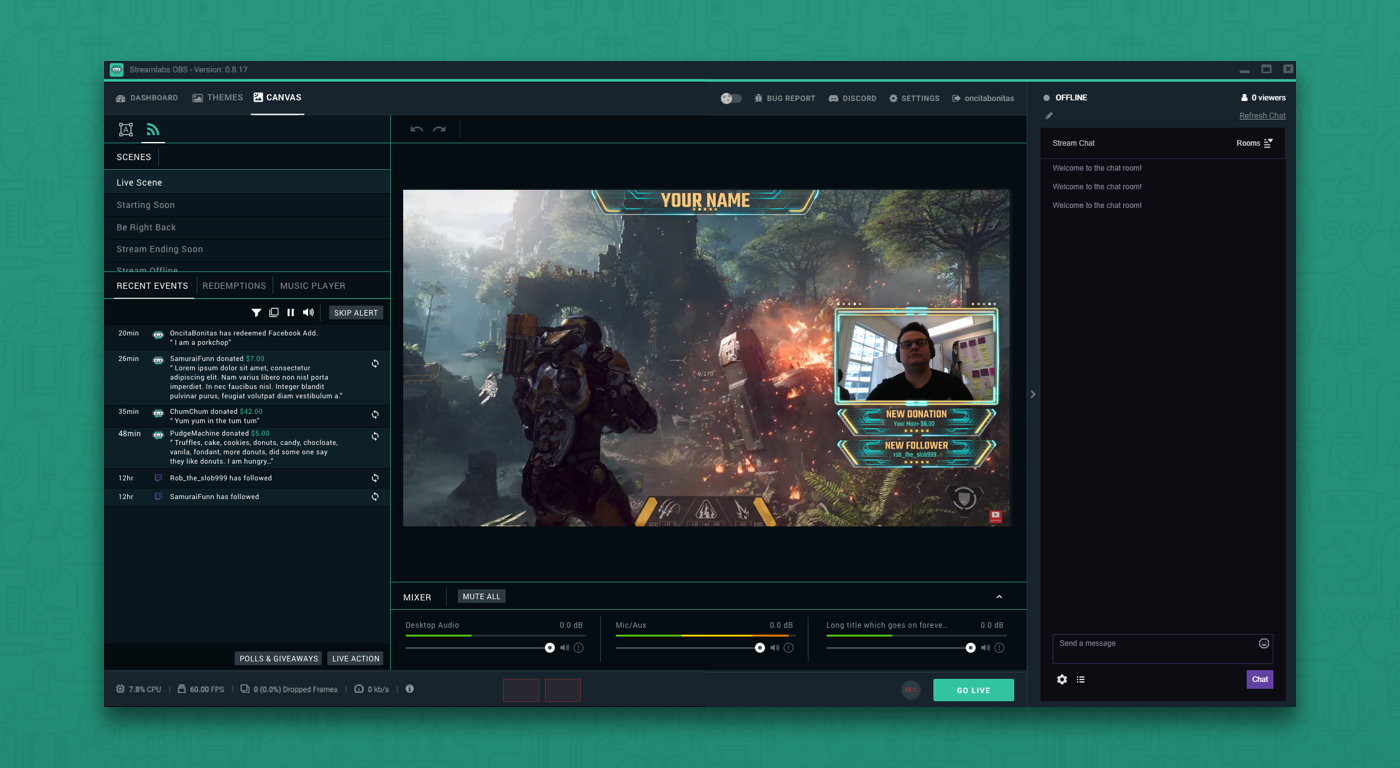Pause the alert queue

coord(291,313)
